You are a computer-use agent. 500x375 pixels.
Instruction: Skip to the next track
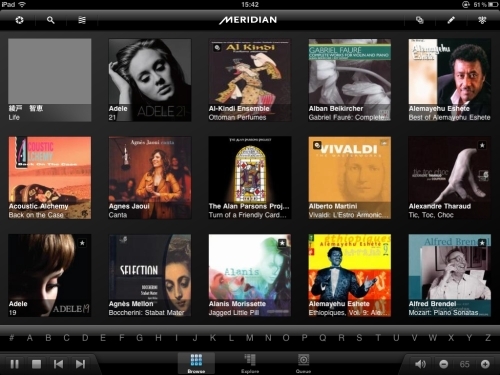(x=80, y=364)
